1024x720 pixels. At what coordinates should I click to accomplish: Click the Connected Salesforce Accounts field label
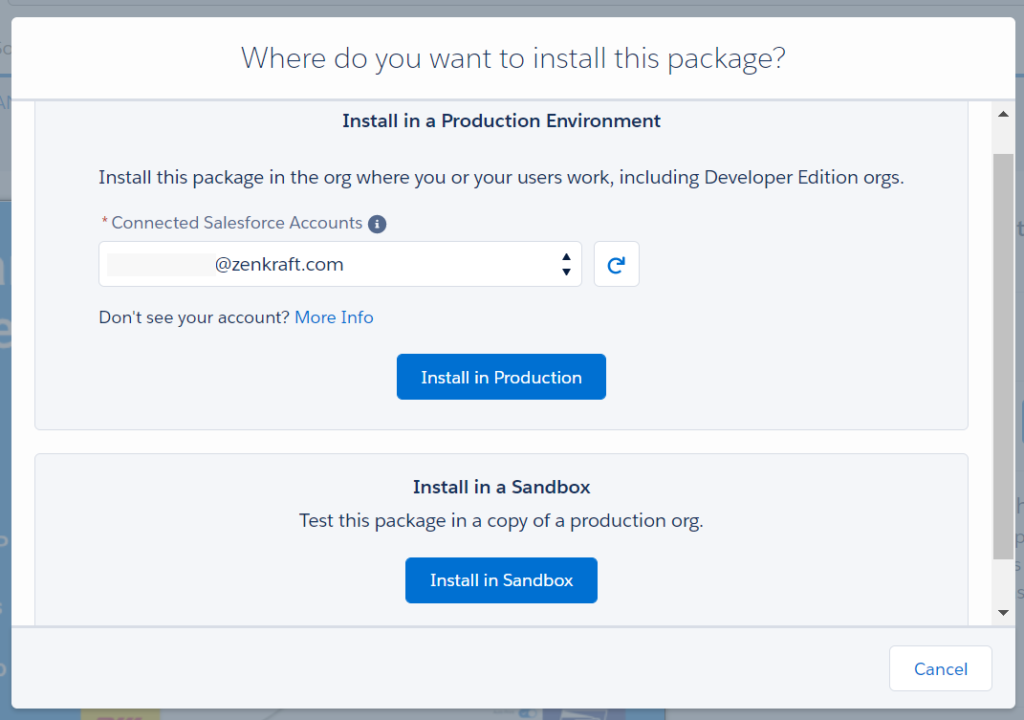(236, 223)
